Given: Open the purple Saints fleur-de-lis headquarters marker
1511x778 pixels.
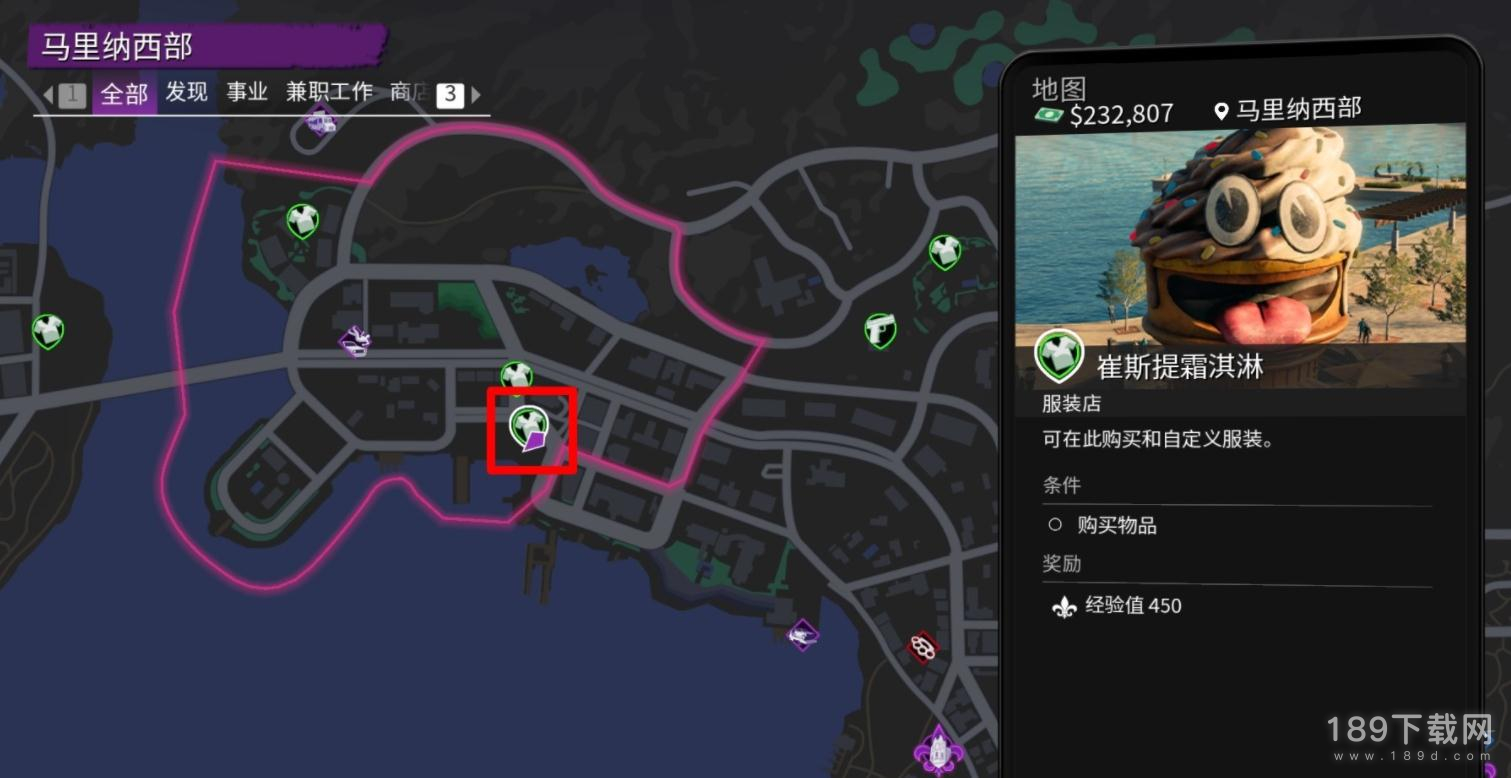Looking at the screenshot, I should [x=937, y=751].
